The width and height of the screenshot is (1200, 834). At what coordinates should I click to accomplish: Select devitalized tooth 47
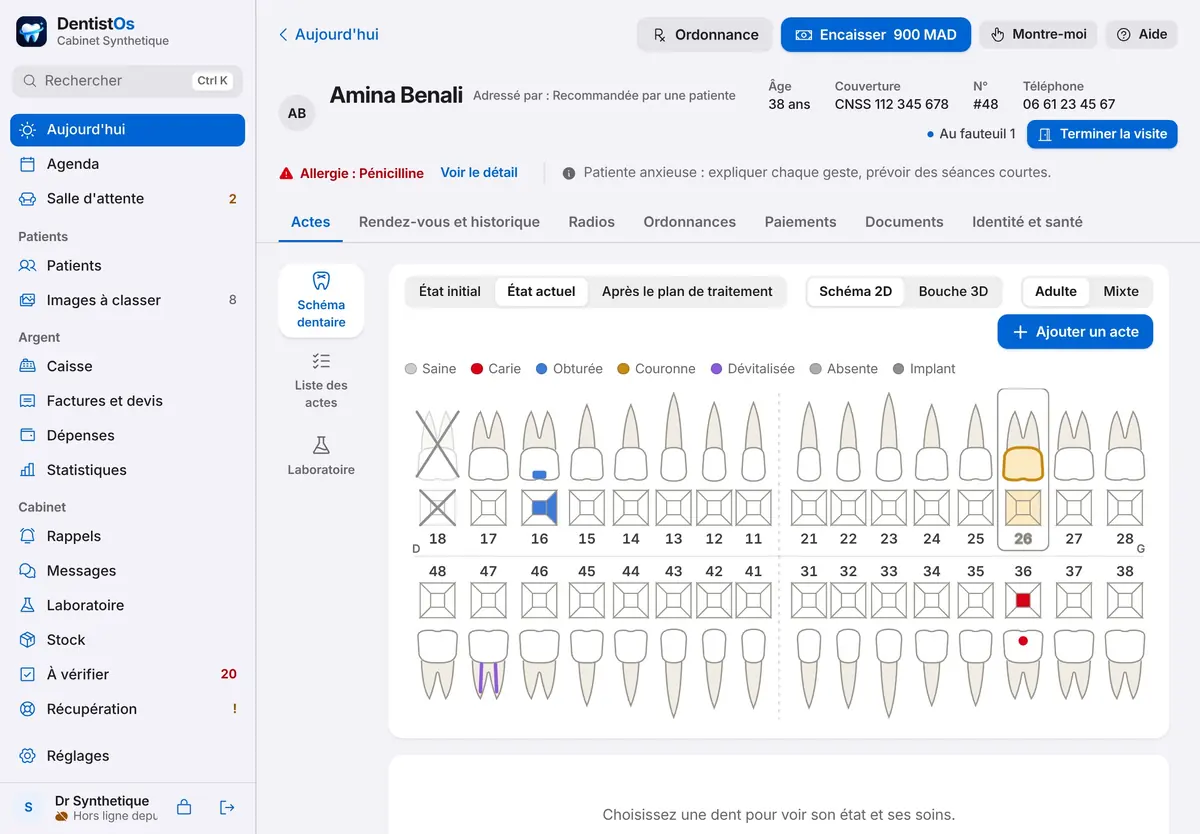[x=488, y=634]
